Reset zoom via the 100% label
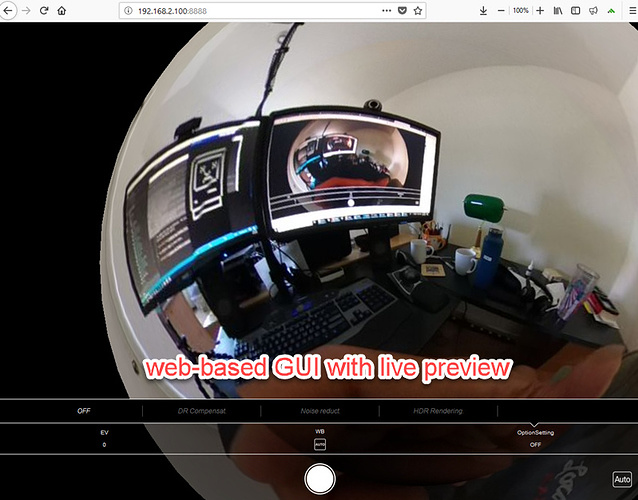Image resolution: width=638 pixels, height=500 pixels. pyautogui.click(x=520, y=11)
